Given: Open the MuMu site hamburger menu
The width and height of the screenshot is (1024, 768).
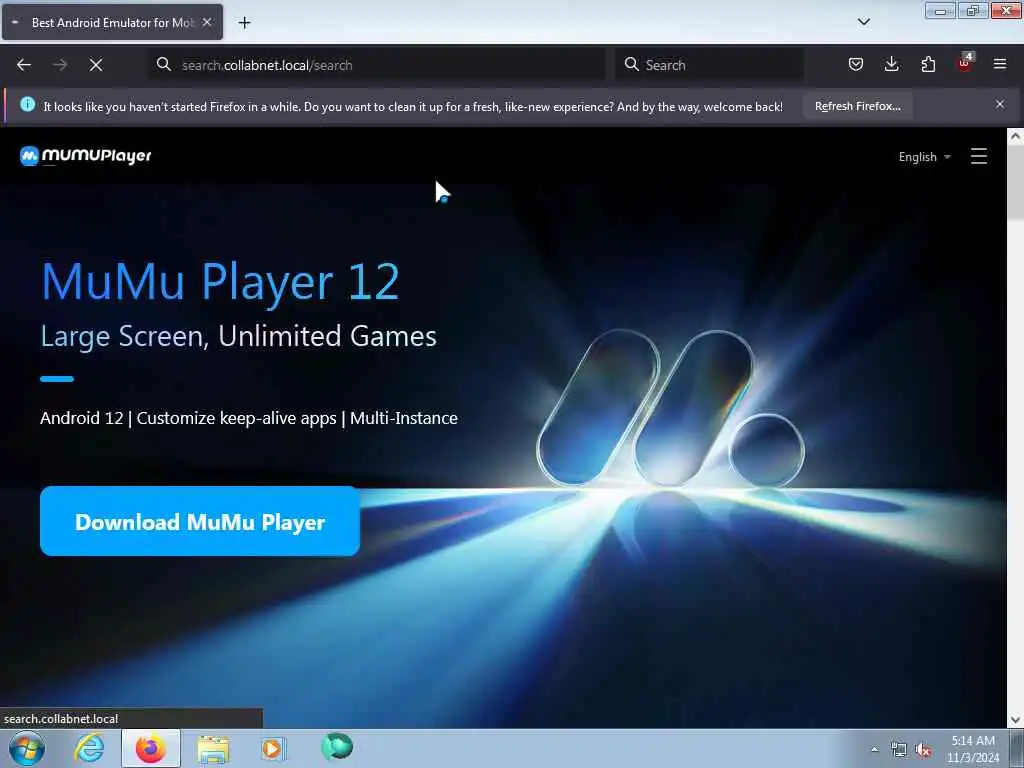Looking at the screenshot, I should (x=978, y=156).
